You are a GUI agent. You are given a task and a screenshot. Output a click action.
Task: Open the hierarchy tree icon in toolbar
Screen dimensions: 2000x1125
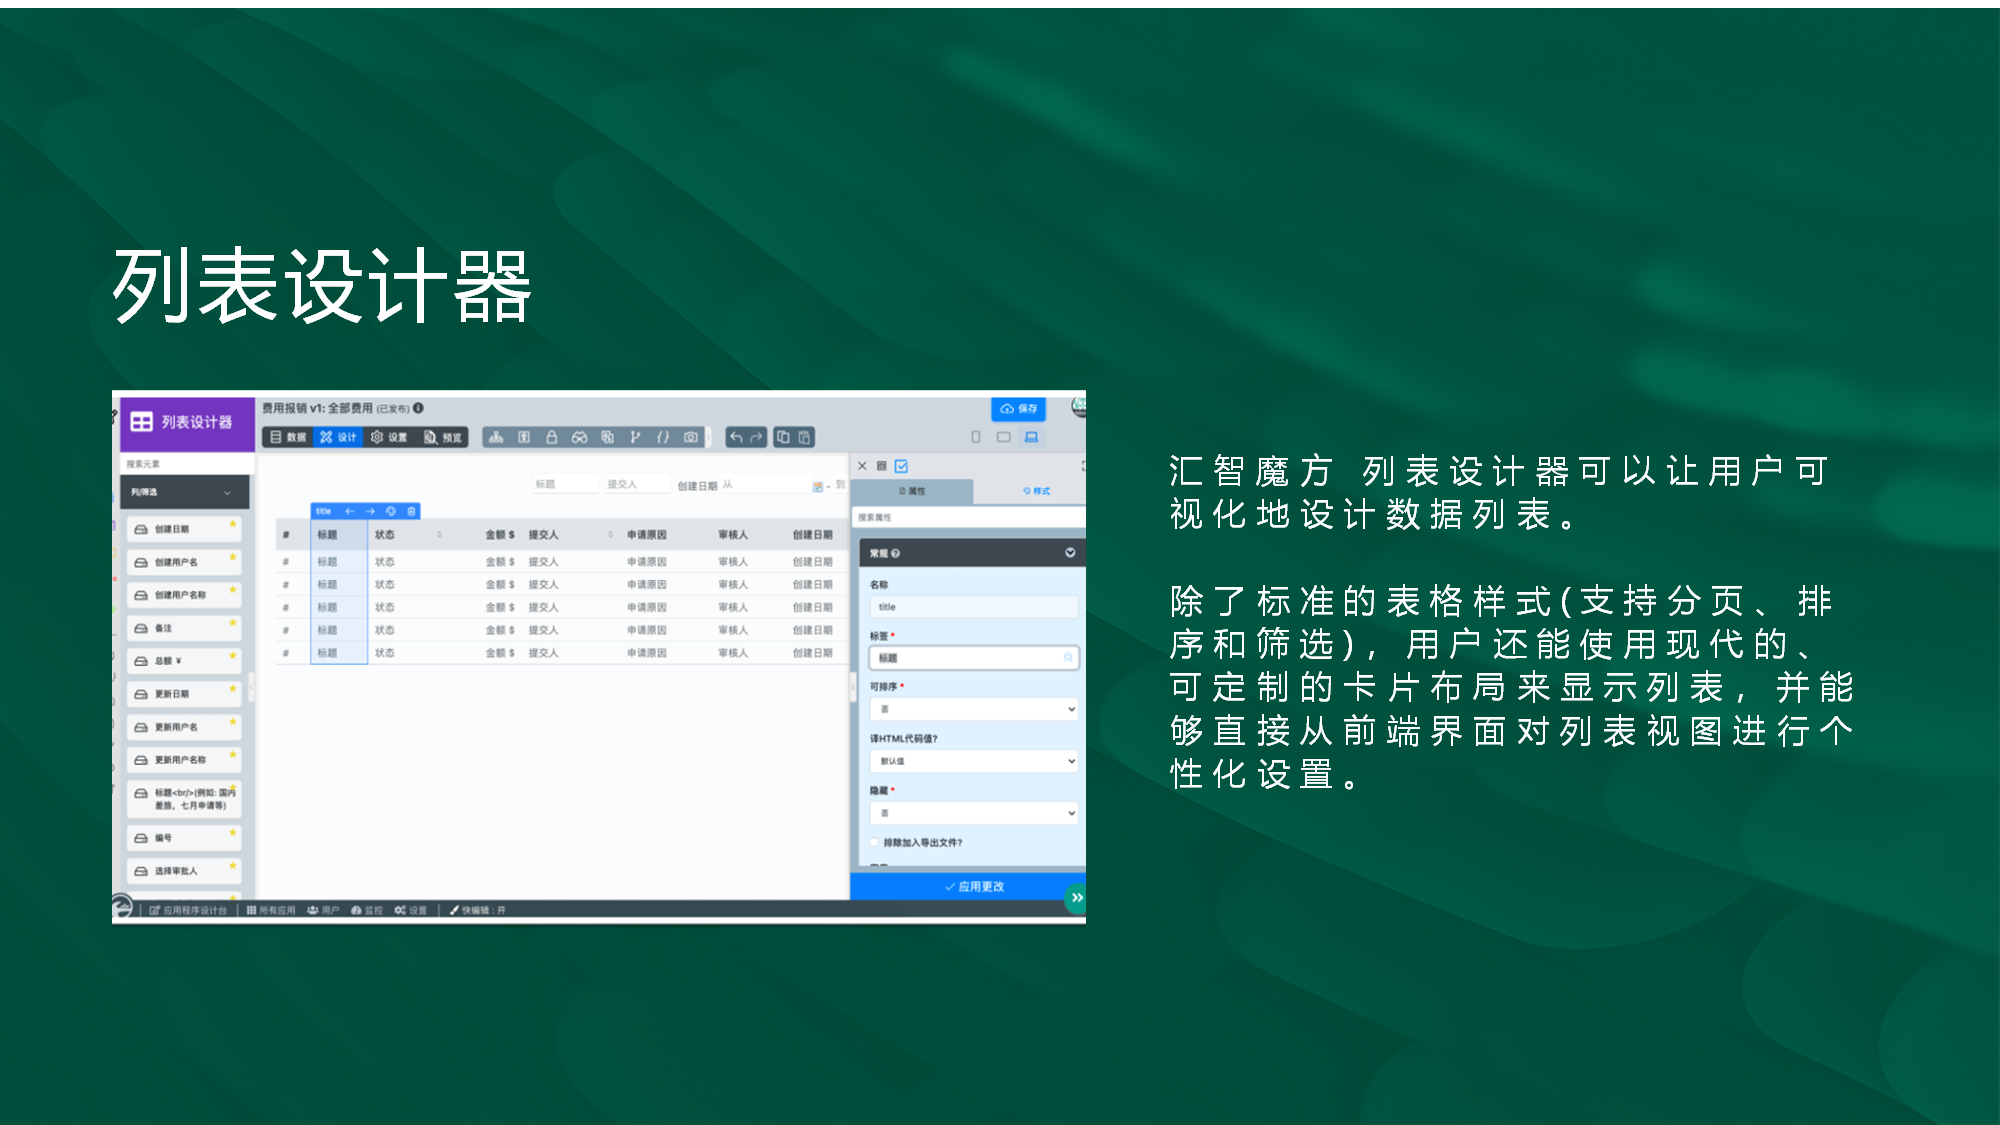click(x=496, y=437)
